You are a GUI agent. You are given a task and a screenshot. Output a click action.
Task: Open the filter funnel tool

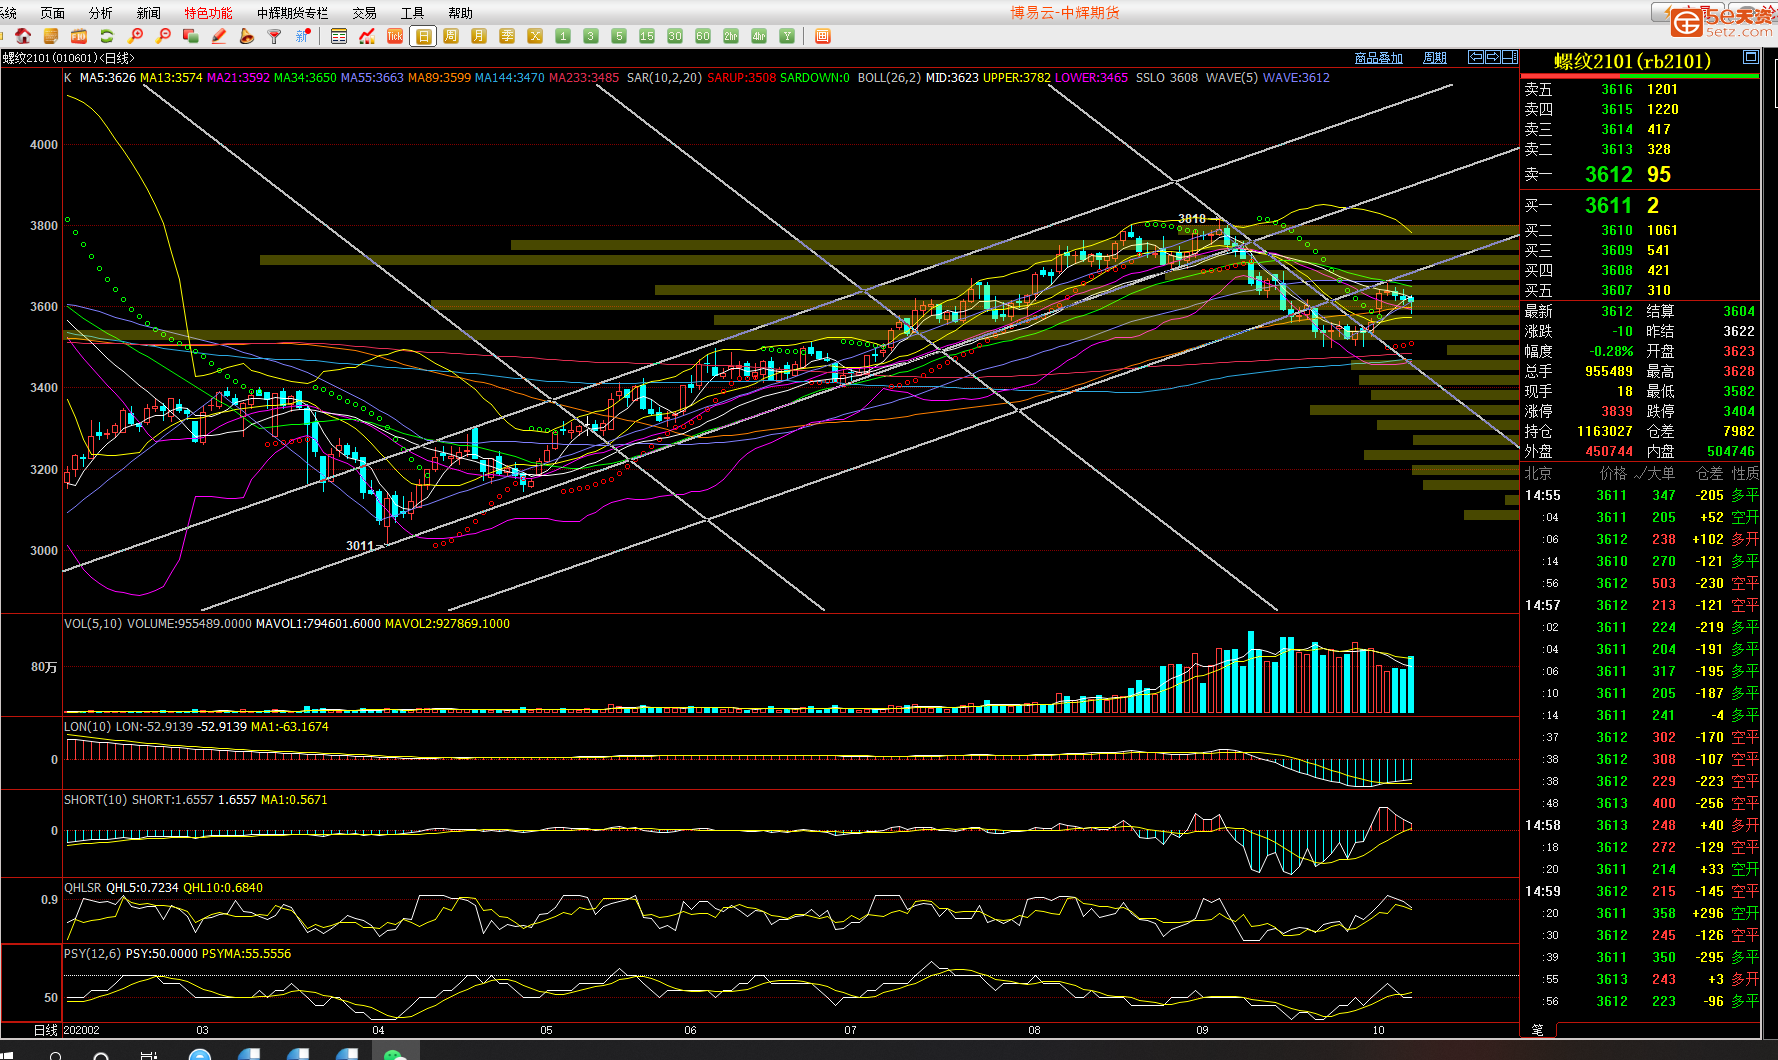274,36
